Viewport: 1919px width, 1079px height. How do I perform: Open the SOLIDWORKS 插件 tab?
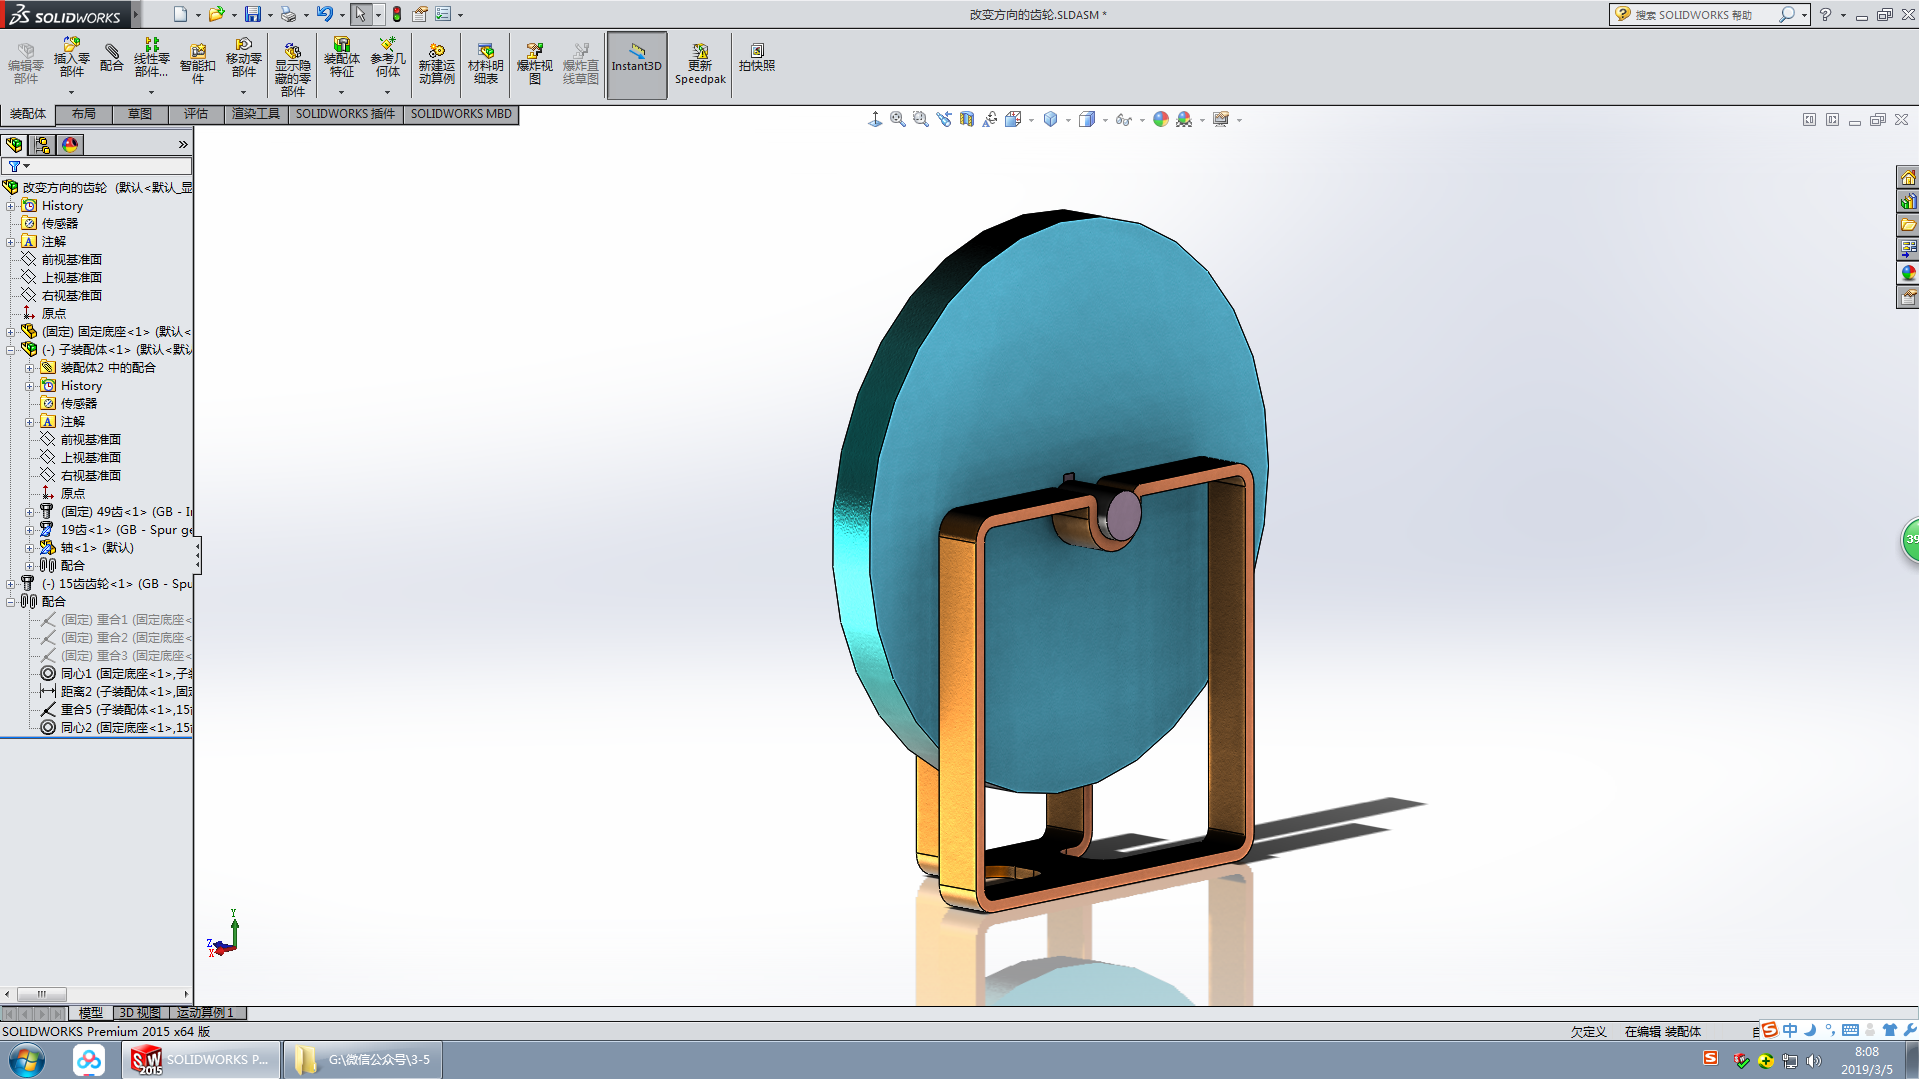tap(345, 114)
